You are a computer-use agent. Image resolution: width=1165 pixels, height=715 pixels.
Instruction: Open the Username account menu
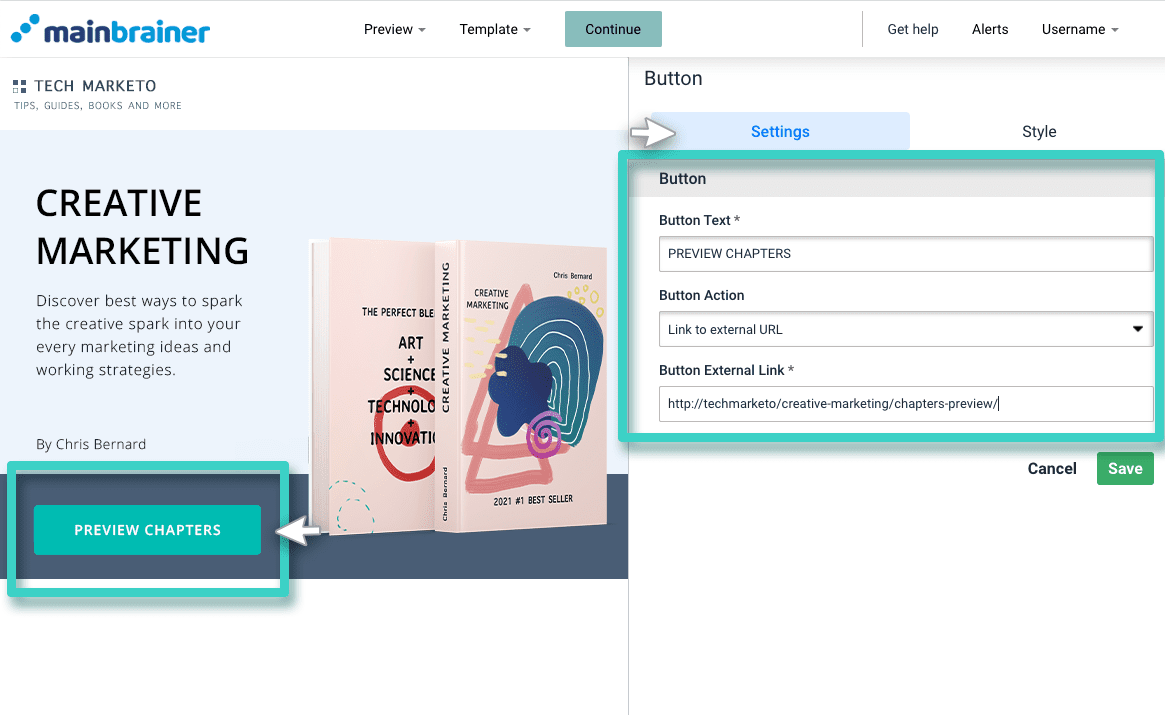coord(1079,29)
